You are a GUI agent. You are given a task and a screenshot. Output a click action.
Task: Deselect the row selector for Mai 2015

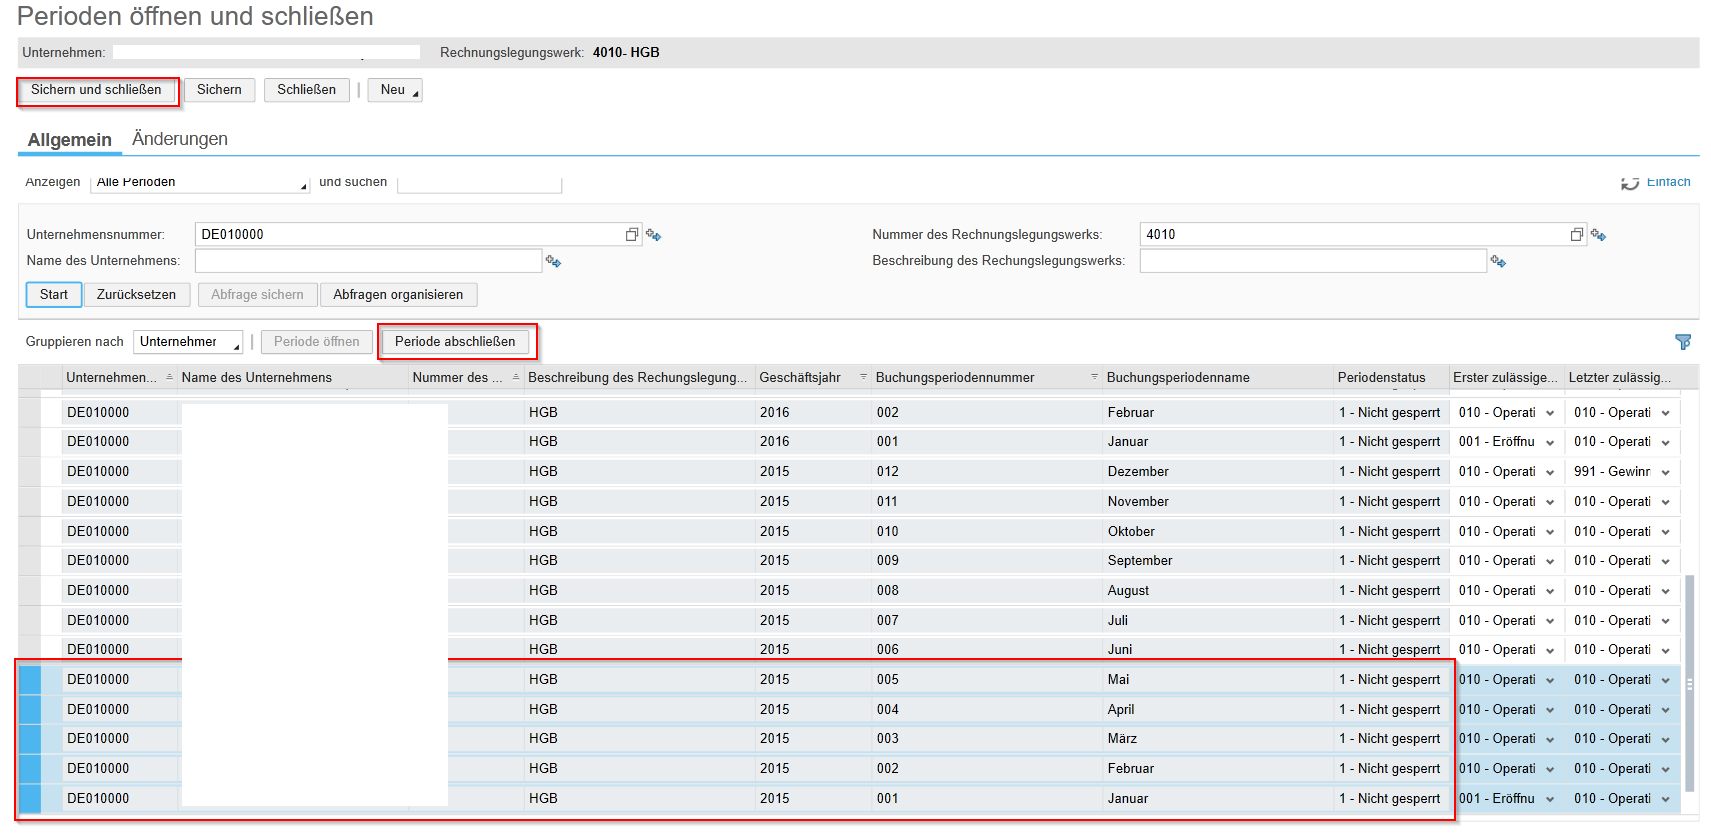pyautogui.click(x=30, y=680)
